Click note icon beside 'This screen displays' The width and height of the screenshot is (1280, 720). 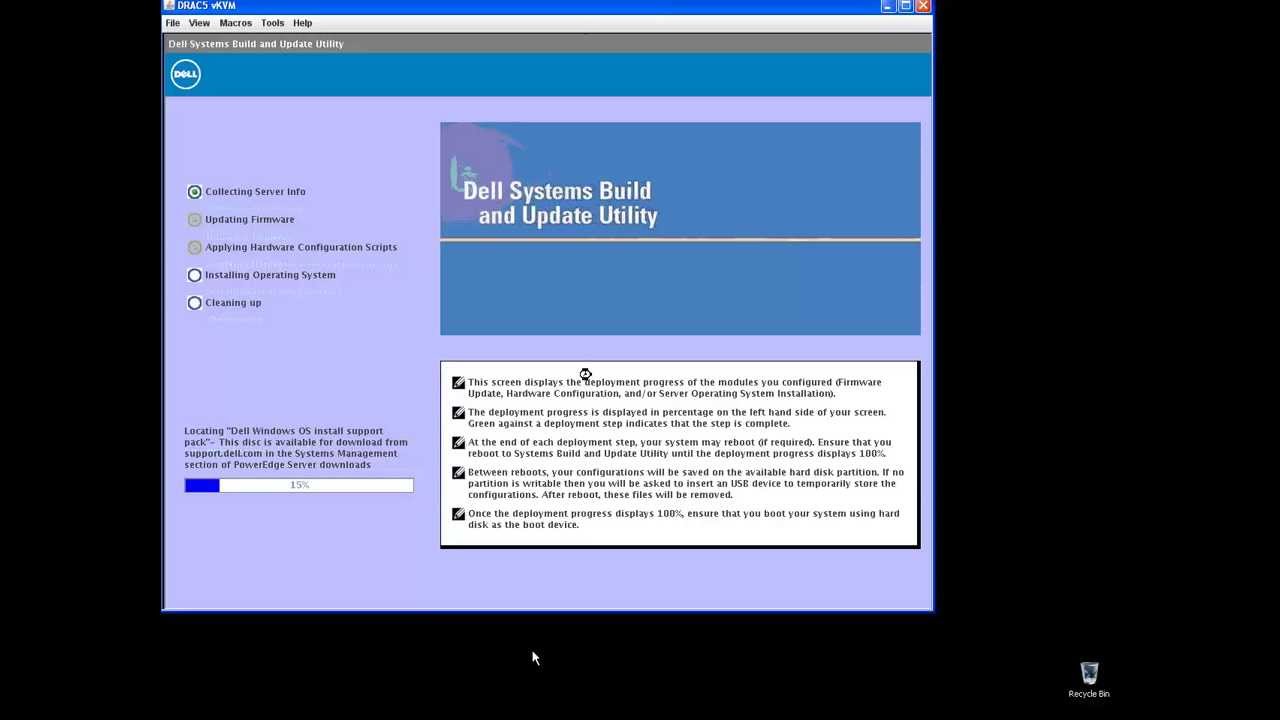coord(458,383)
